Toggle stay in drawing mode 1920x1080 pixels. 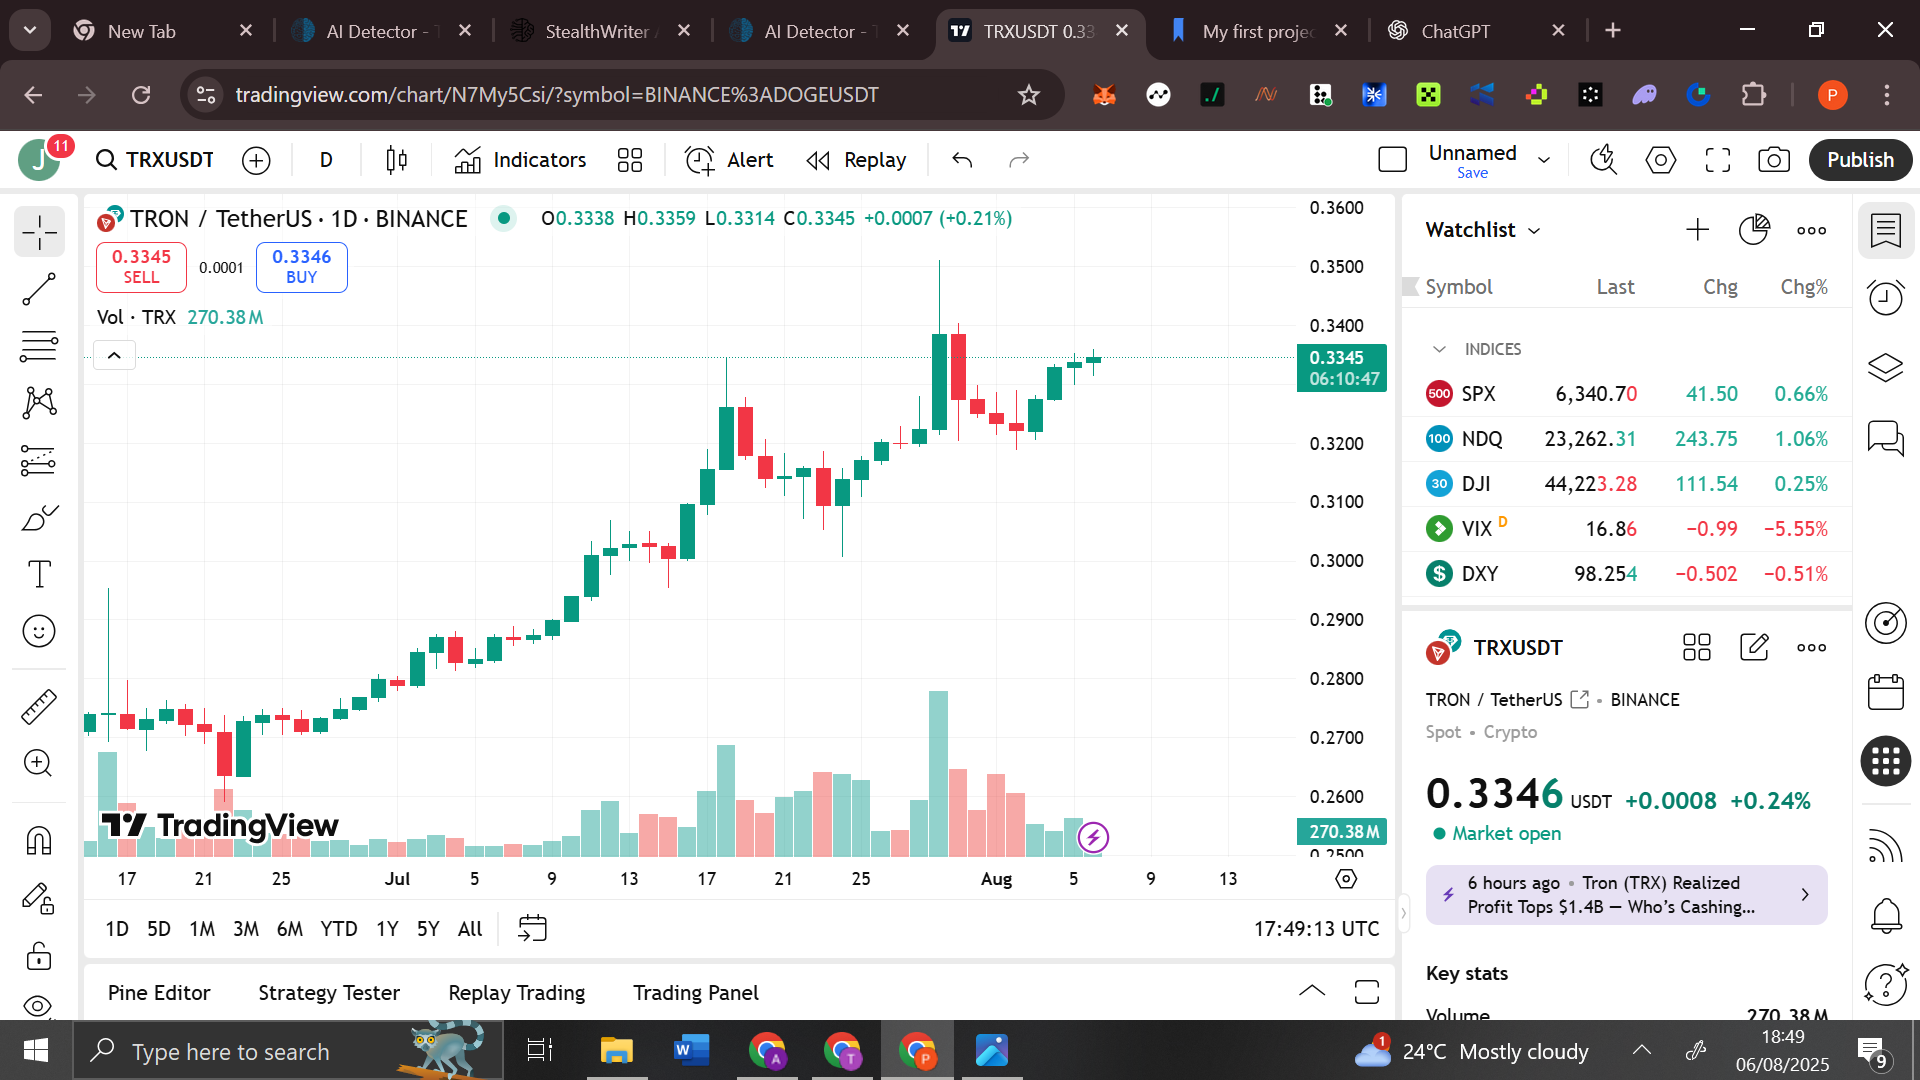39,898
